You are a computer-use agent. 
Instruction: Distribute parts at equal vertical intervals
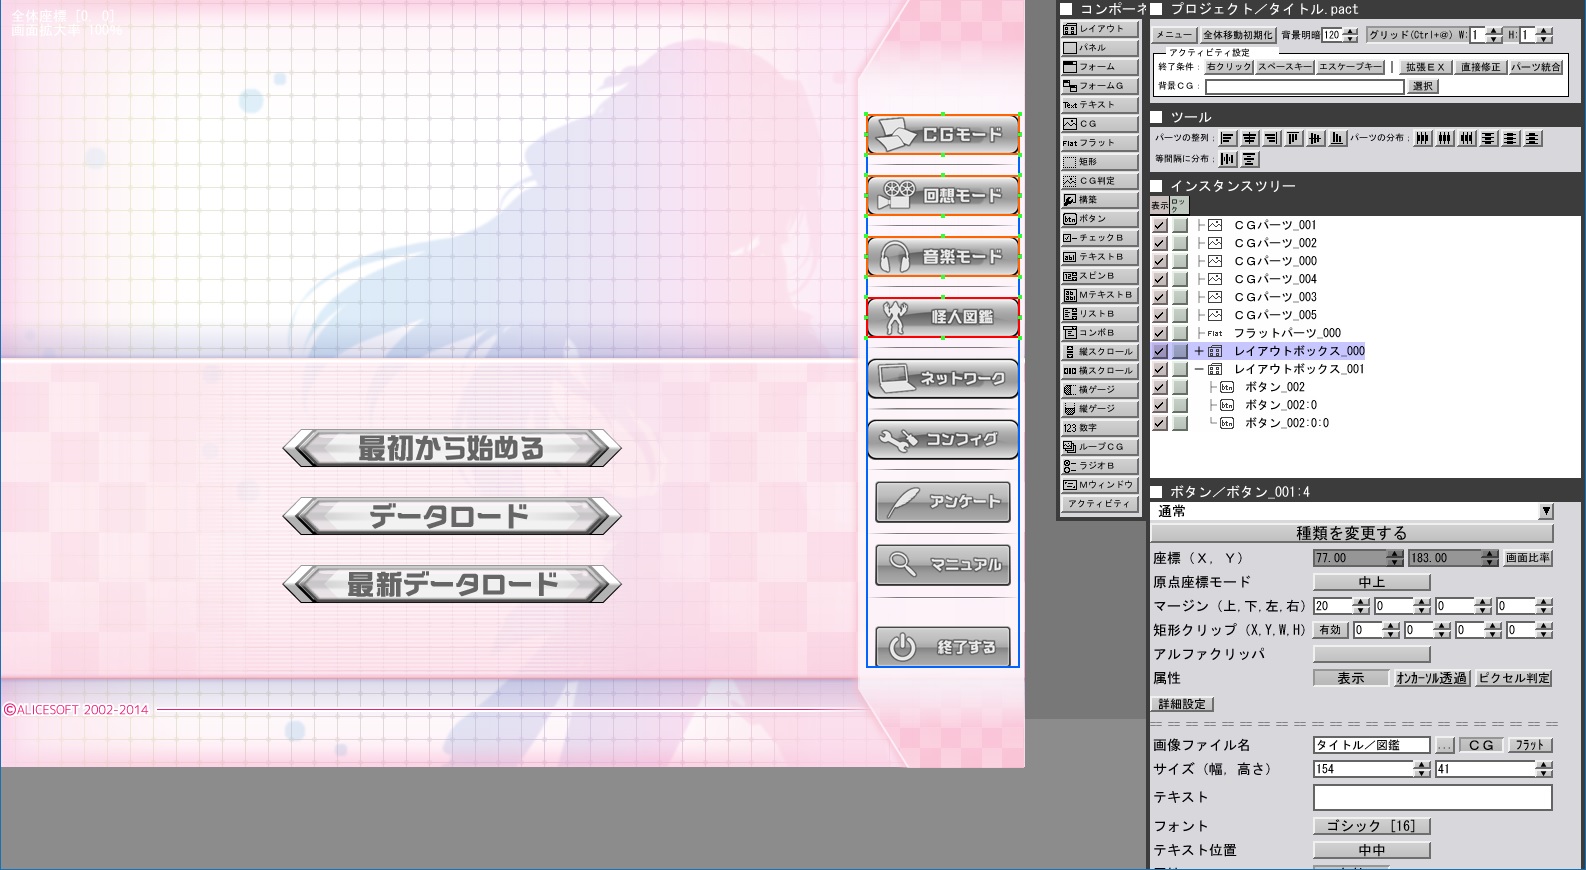point(1250,159)
